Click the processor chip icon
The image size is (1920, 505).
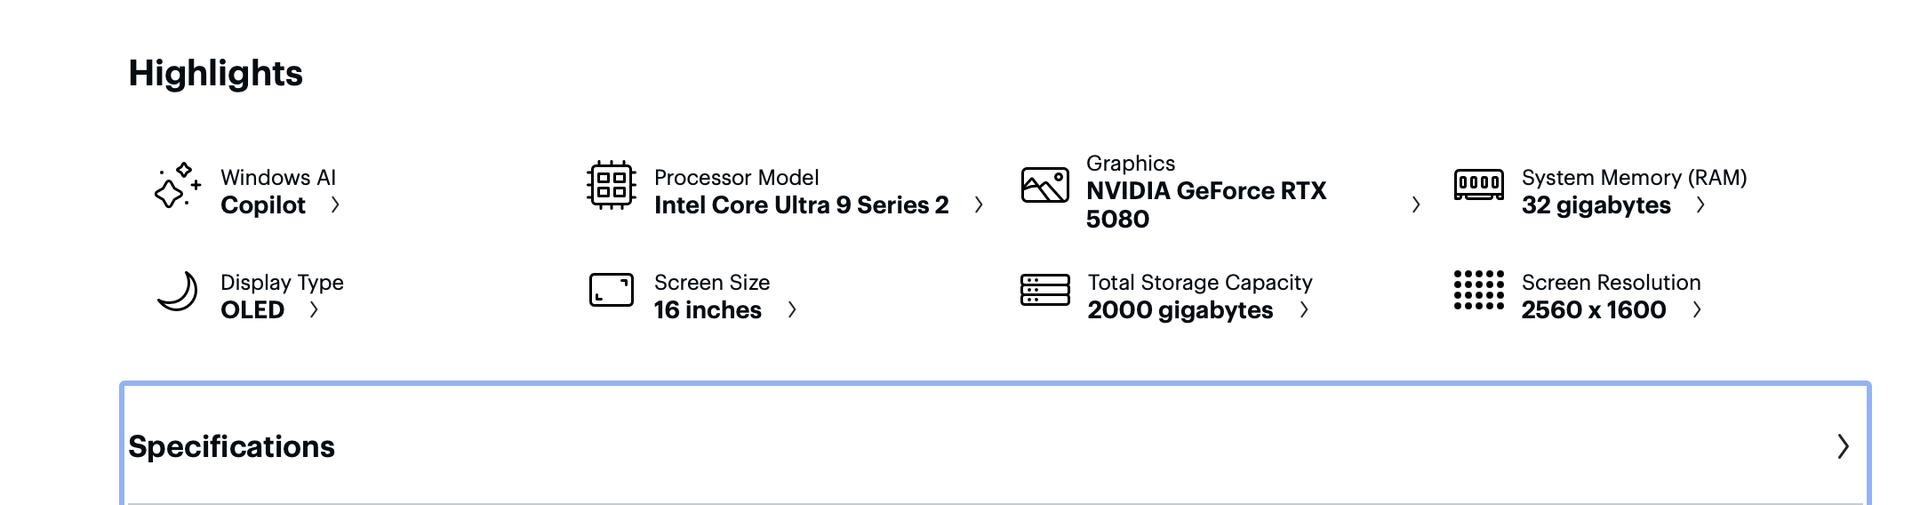click(x=611, y=185)
